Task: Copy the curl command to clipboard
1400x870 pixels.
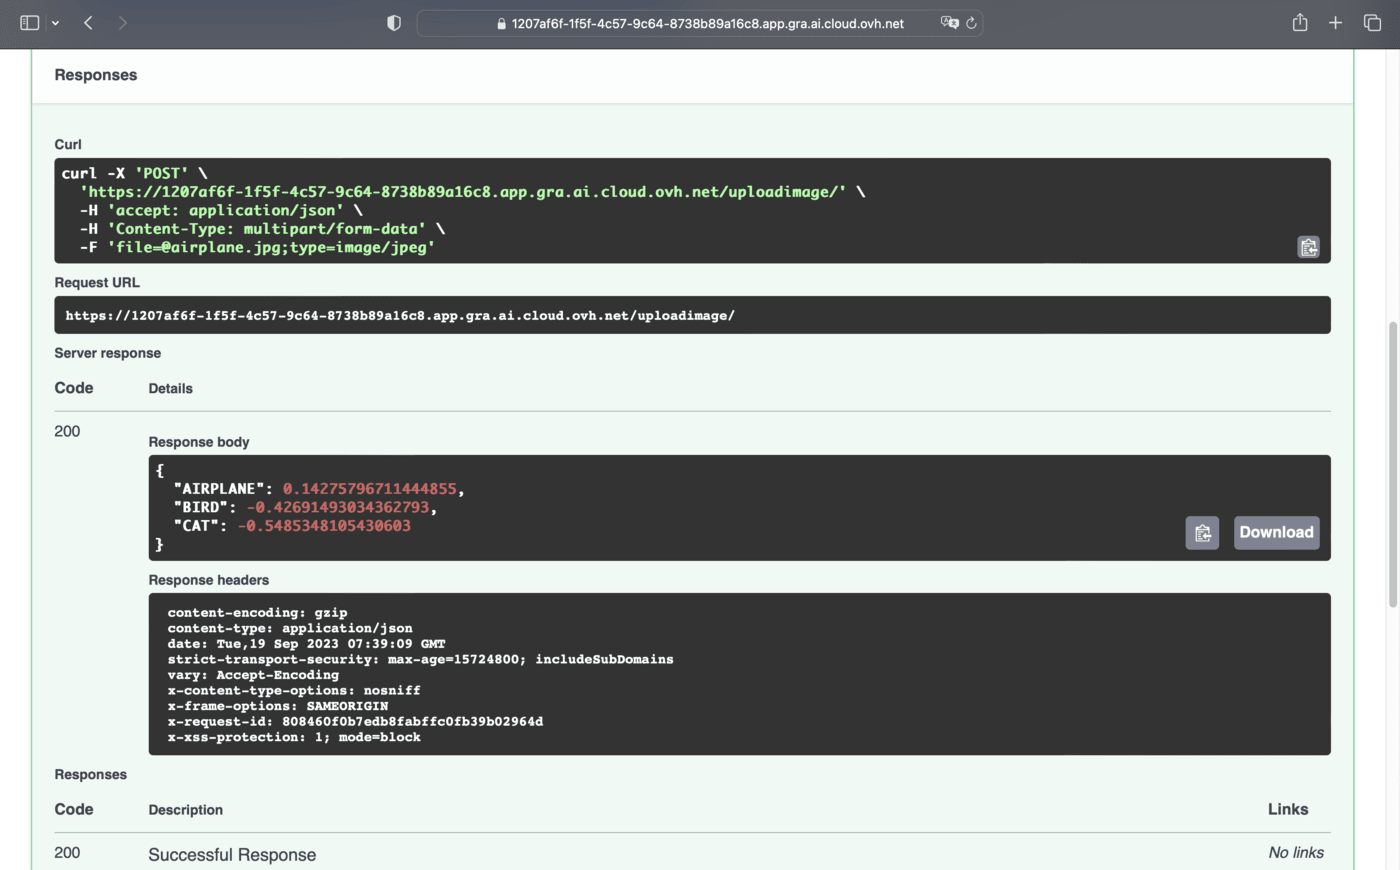Action: pos(1308,247)
